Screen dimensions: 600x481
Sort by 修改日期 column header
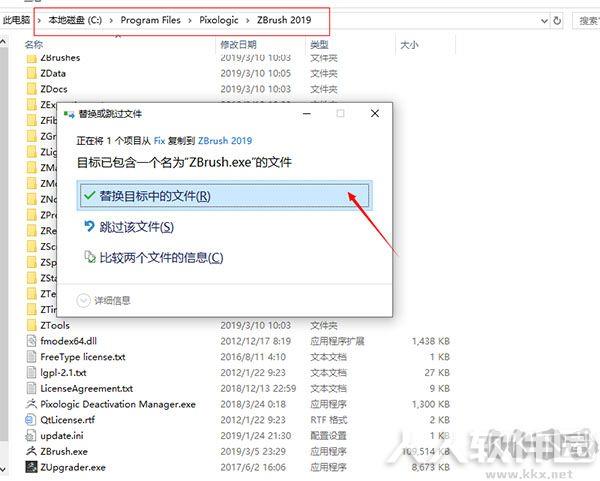[x=238, y=45]
